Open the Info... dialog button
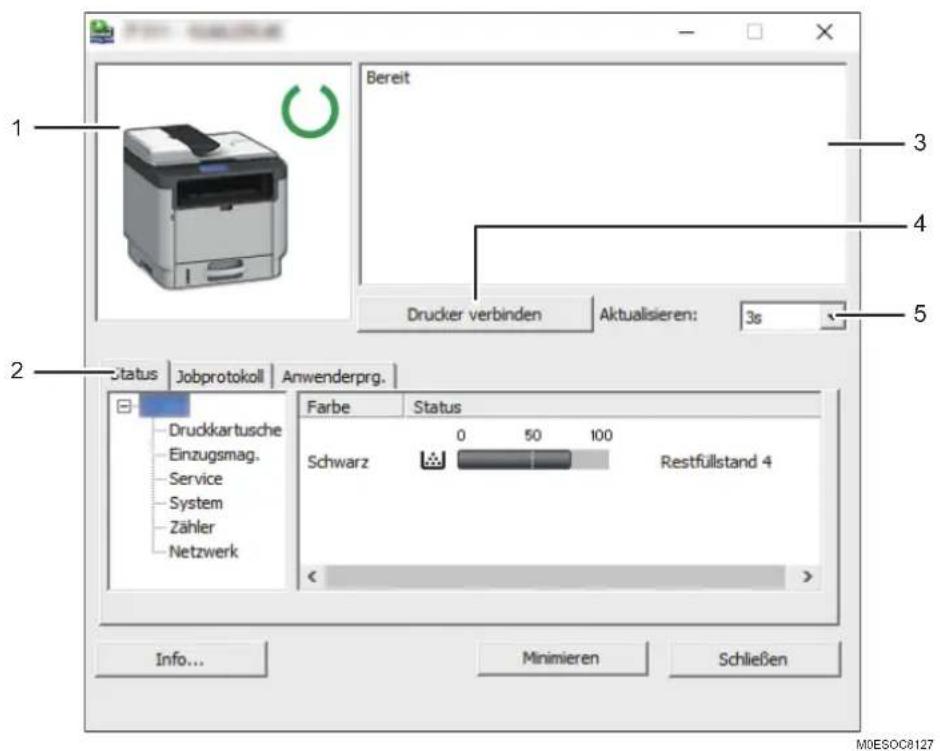 pyautogui.click(x=180, y=659)
